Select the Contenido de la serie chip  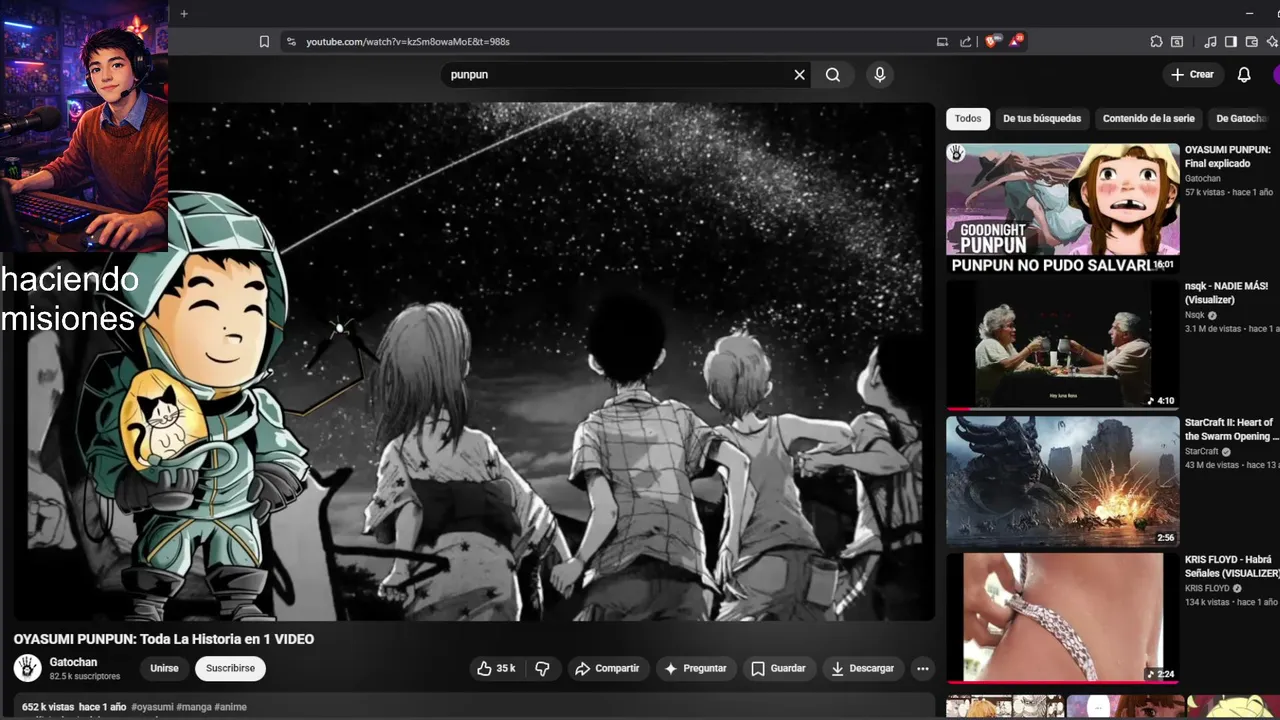tap(1148, 119)
